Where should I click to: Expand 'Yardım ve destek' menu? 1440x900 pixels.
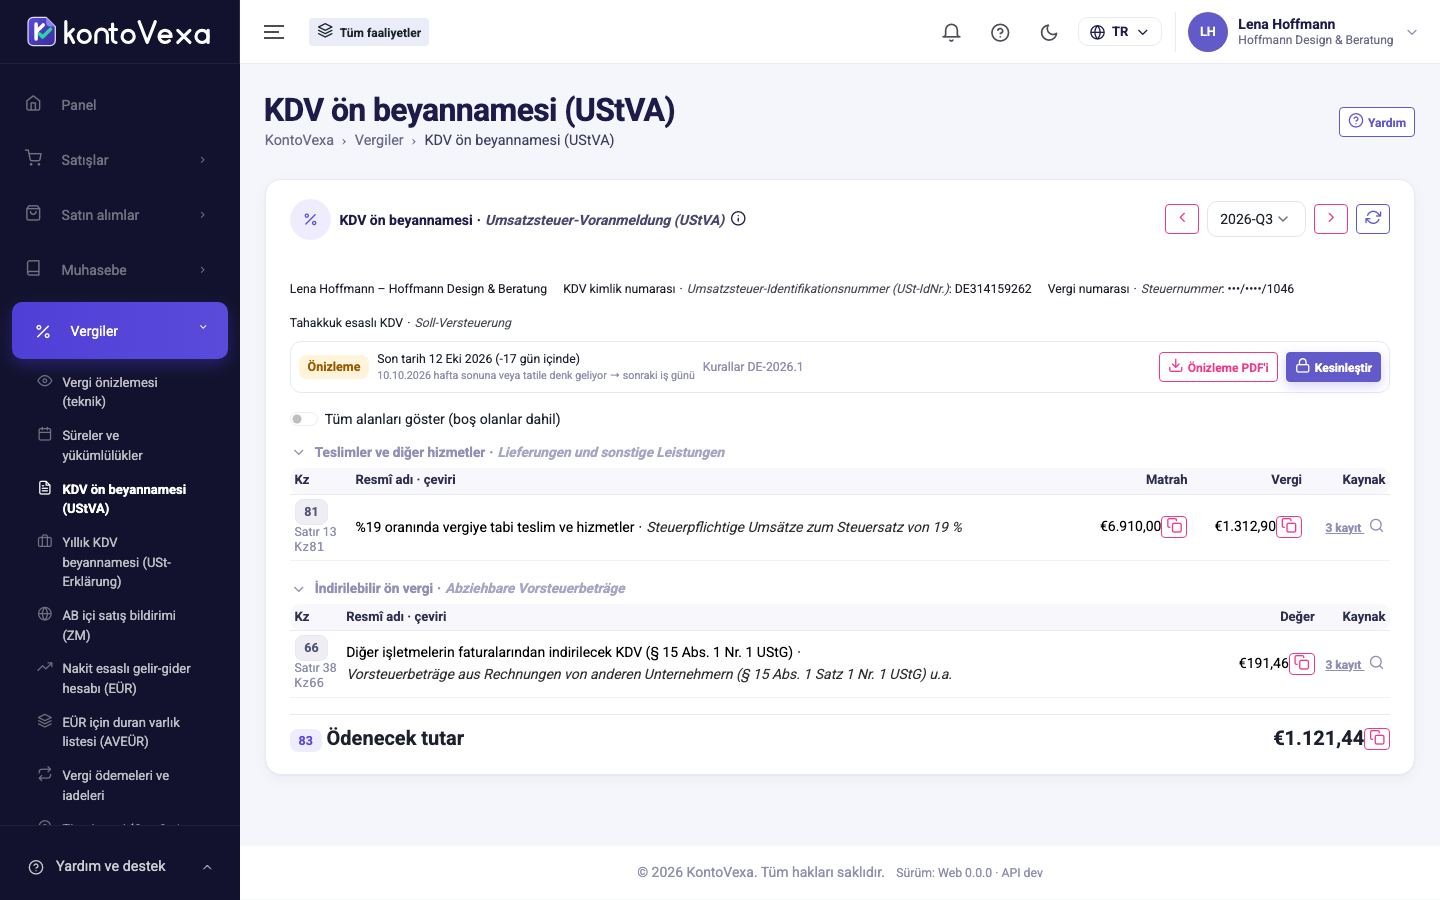point(120,867)
